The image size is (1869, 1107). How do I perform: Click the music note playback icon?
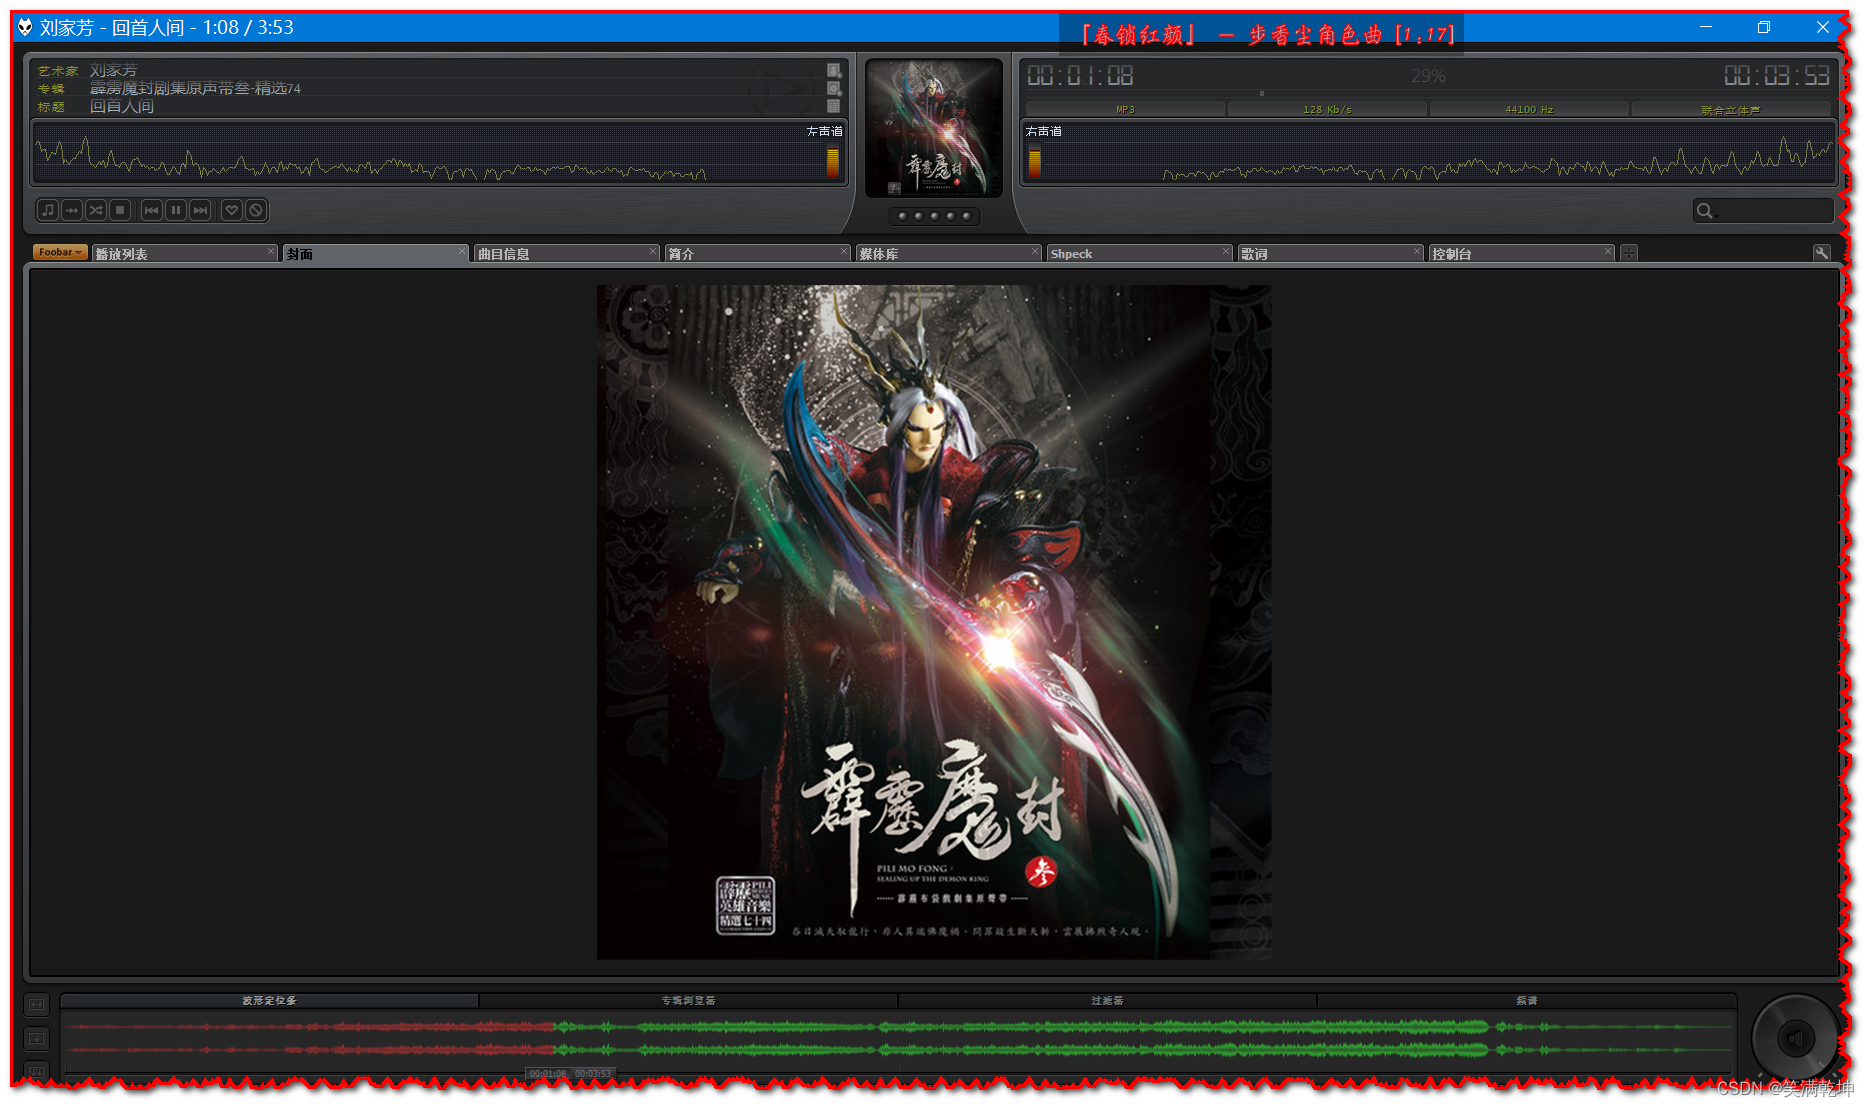pyautogui.click(x=48, y=210)
